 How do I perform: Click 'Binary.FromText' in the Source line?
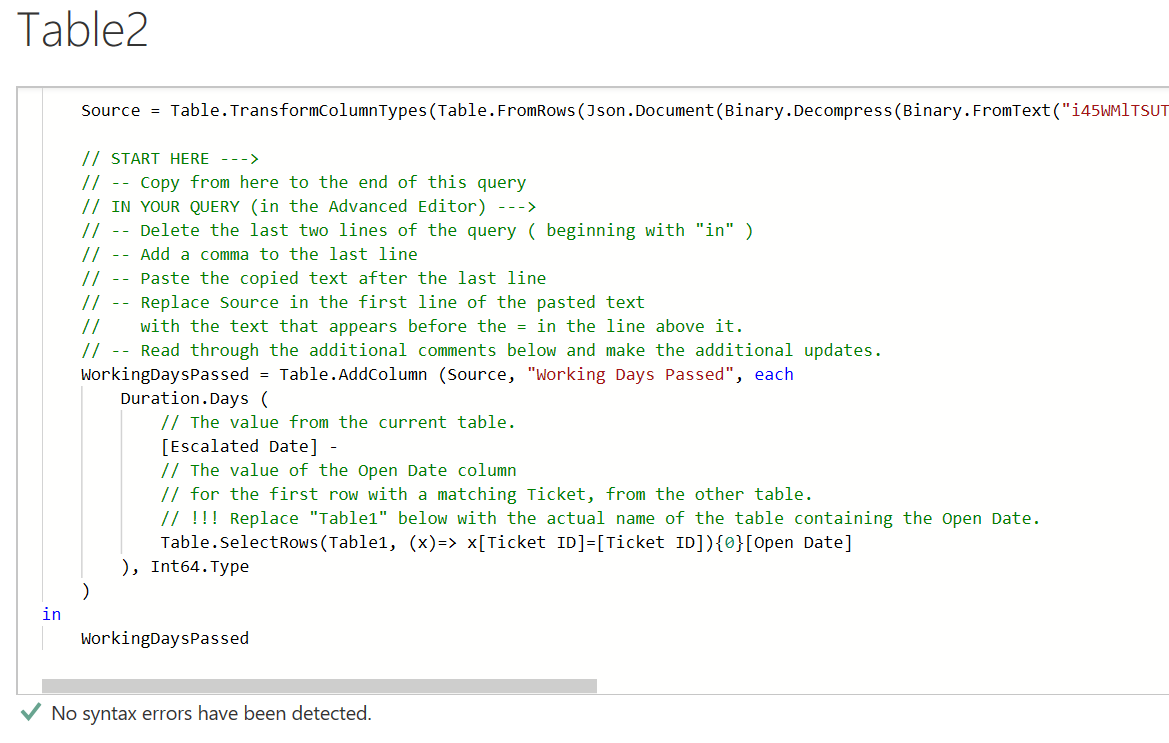pyautogui.click(x=977, y=110)
